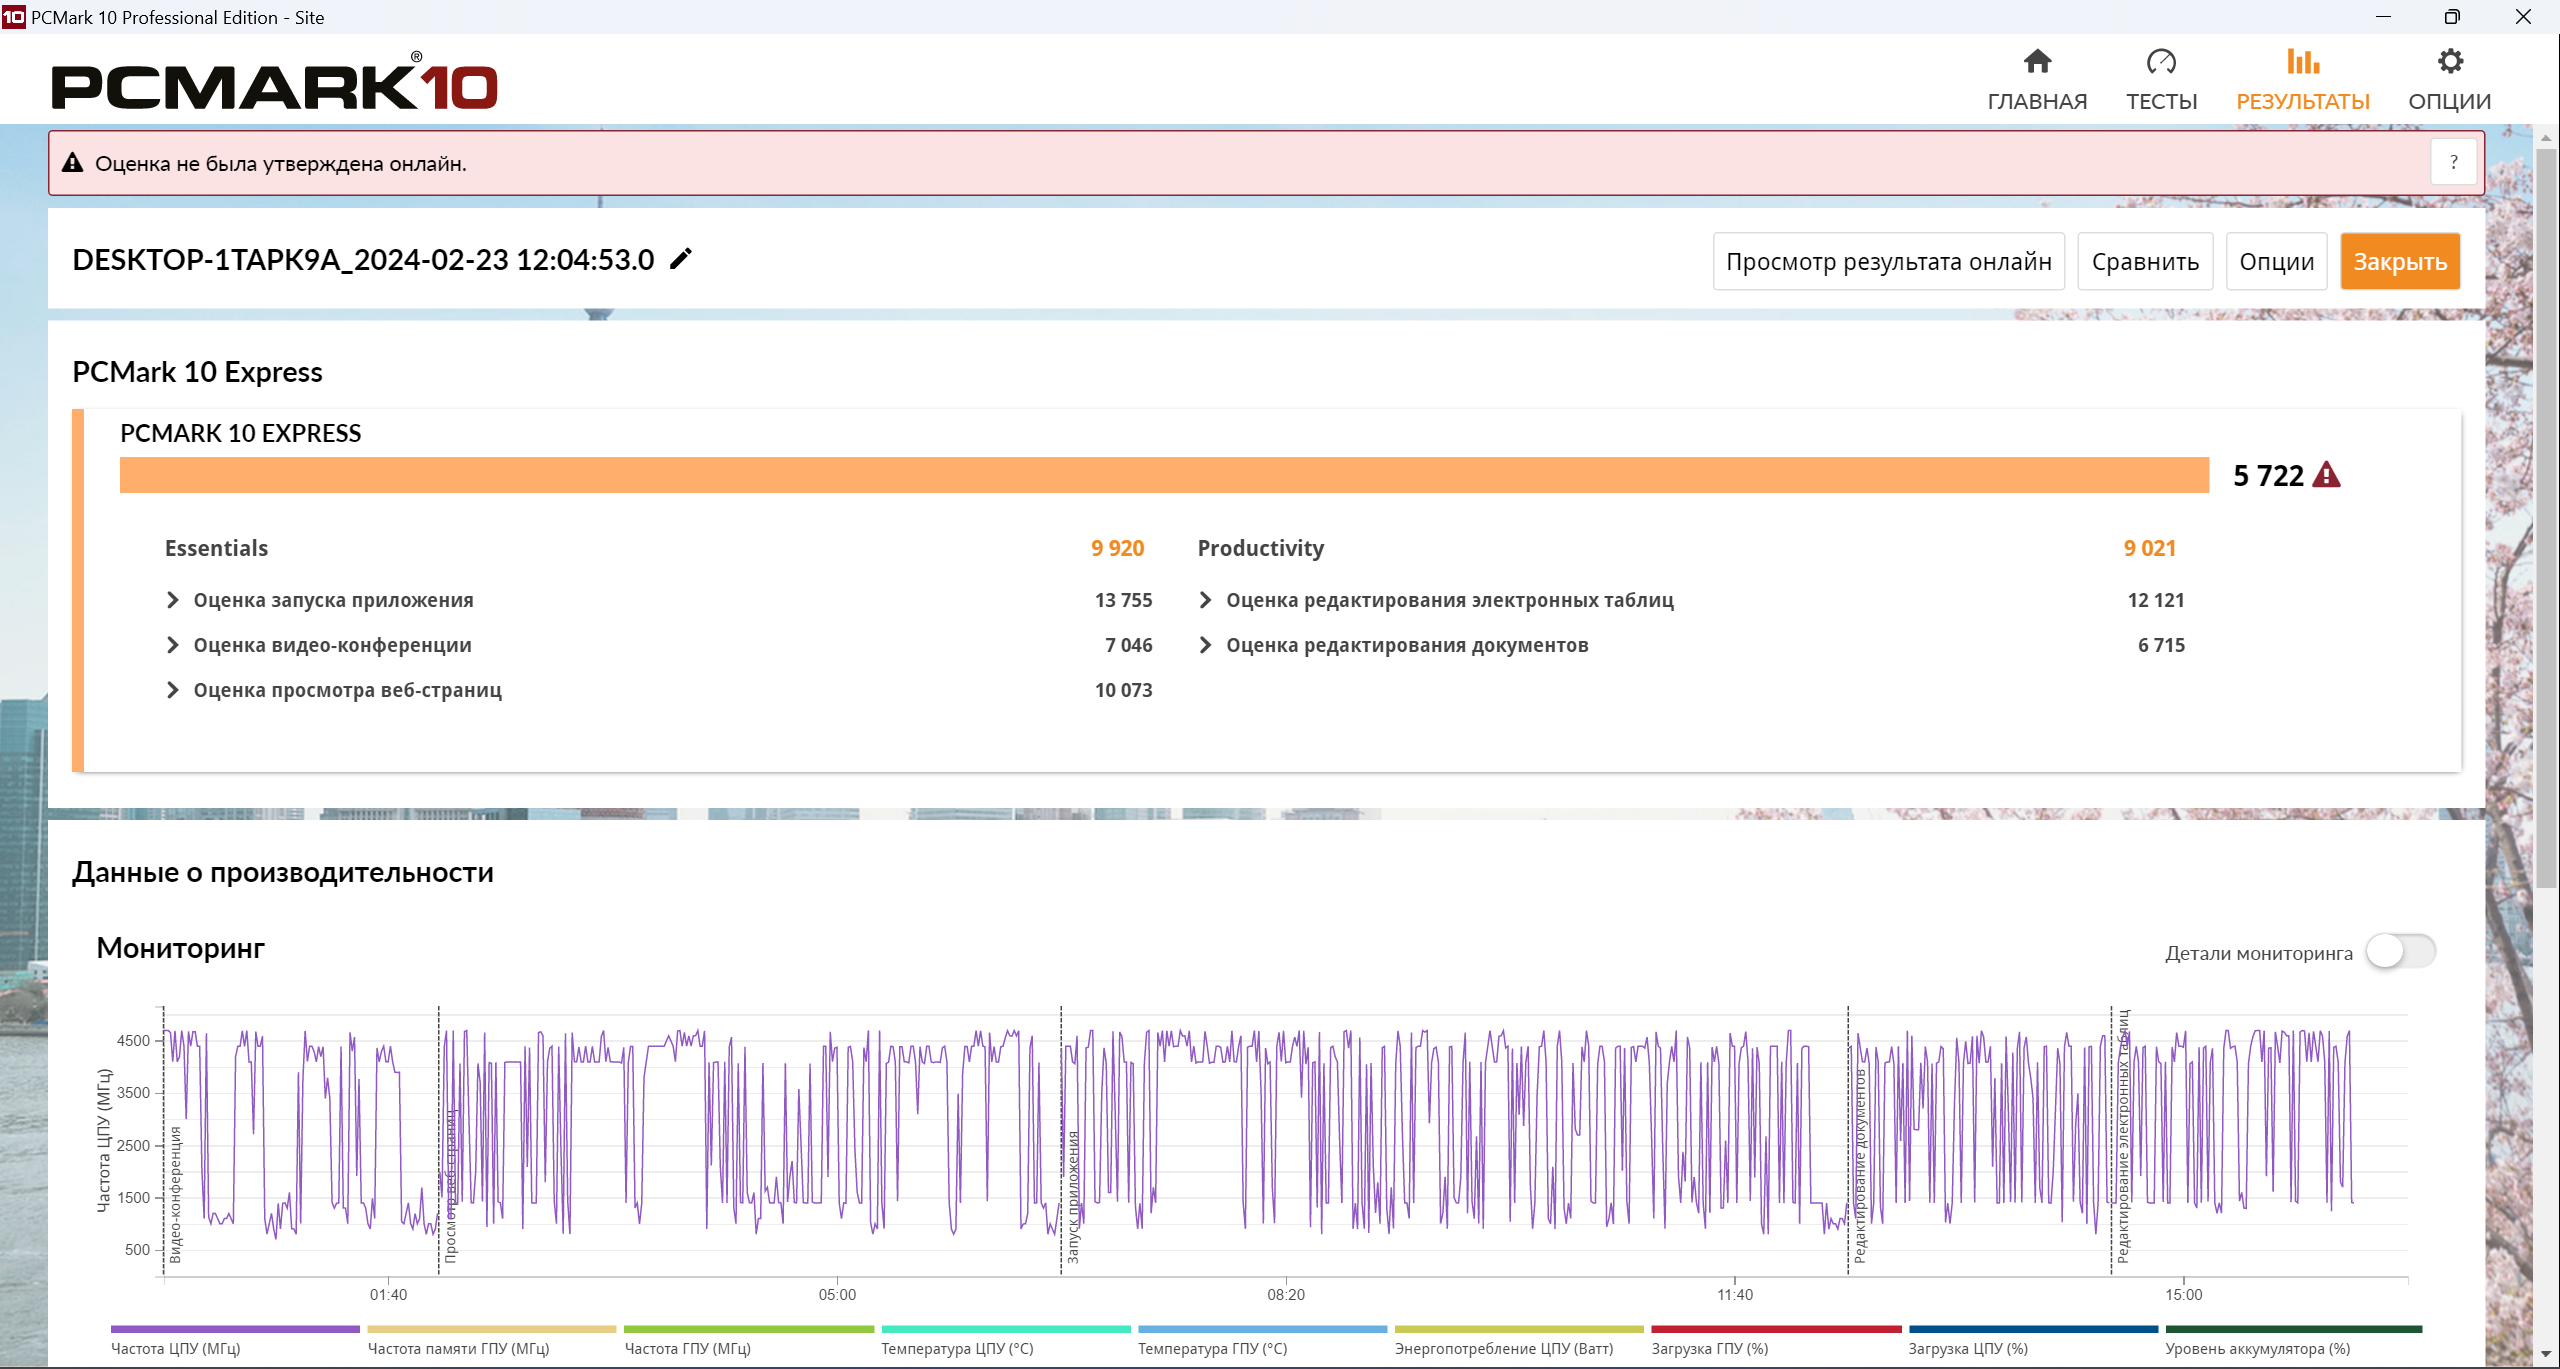This screenshot has height=1369, width=2560.
Task: Click the Productivity heading
Action: (x=1260, y=548)
